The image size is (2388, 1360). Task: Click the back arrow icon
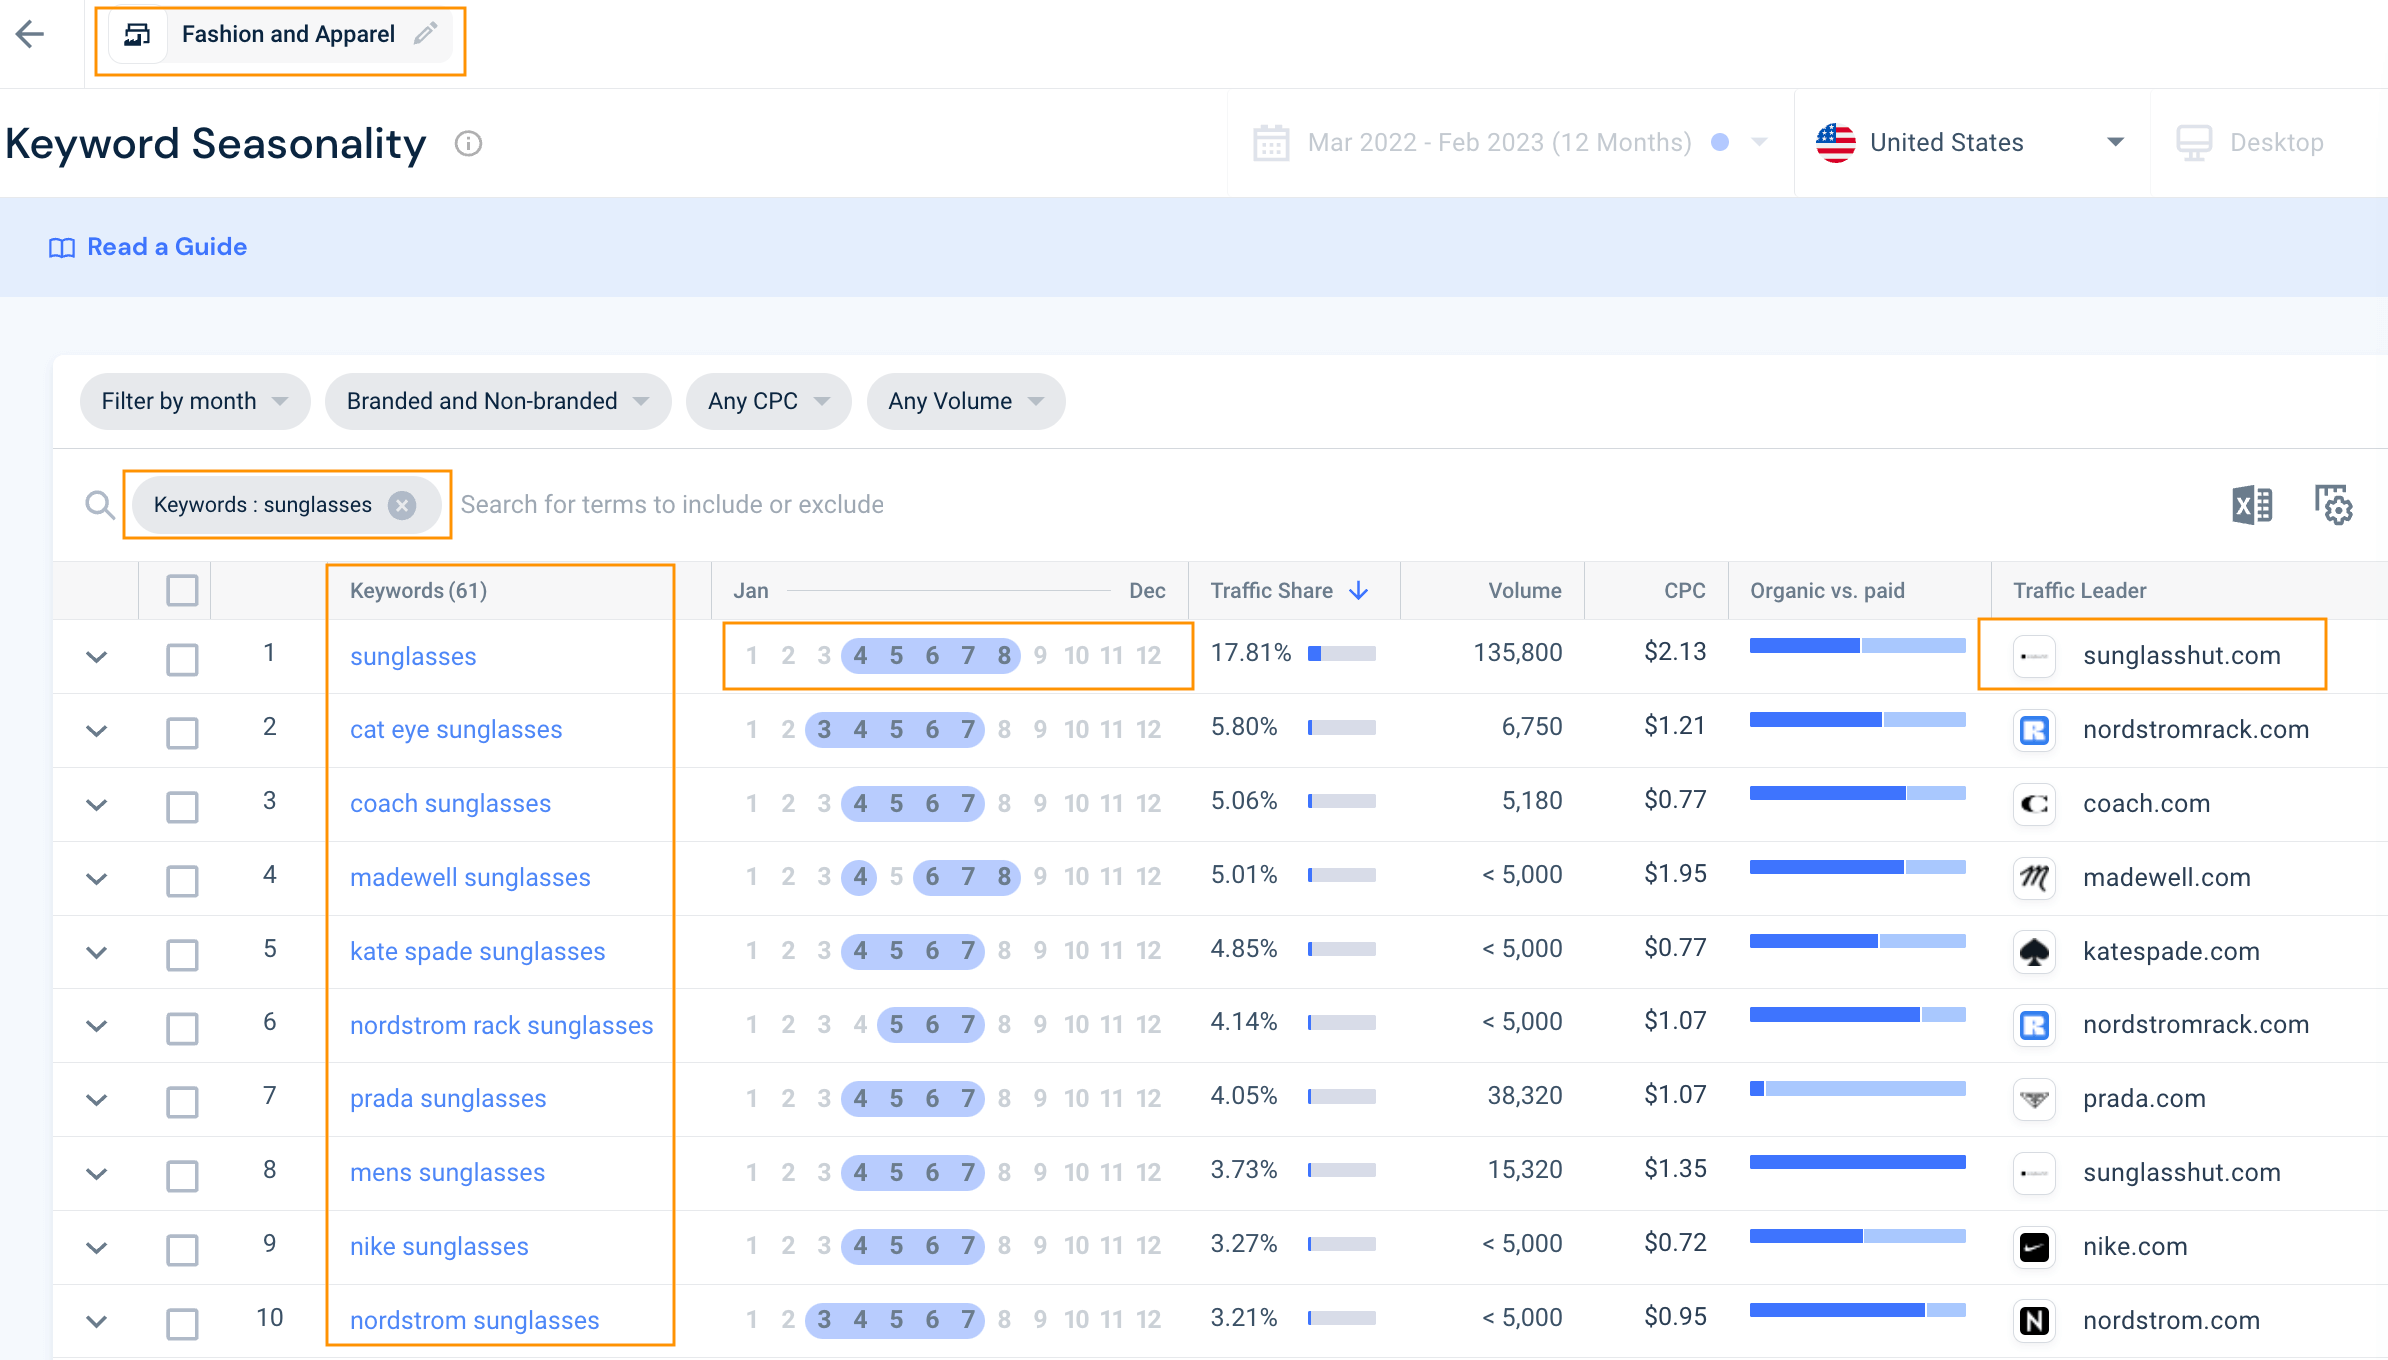coord(30,34)
